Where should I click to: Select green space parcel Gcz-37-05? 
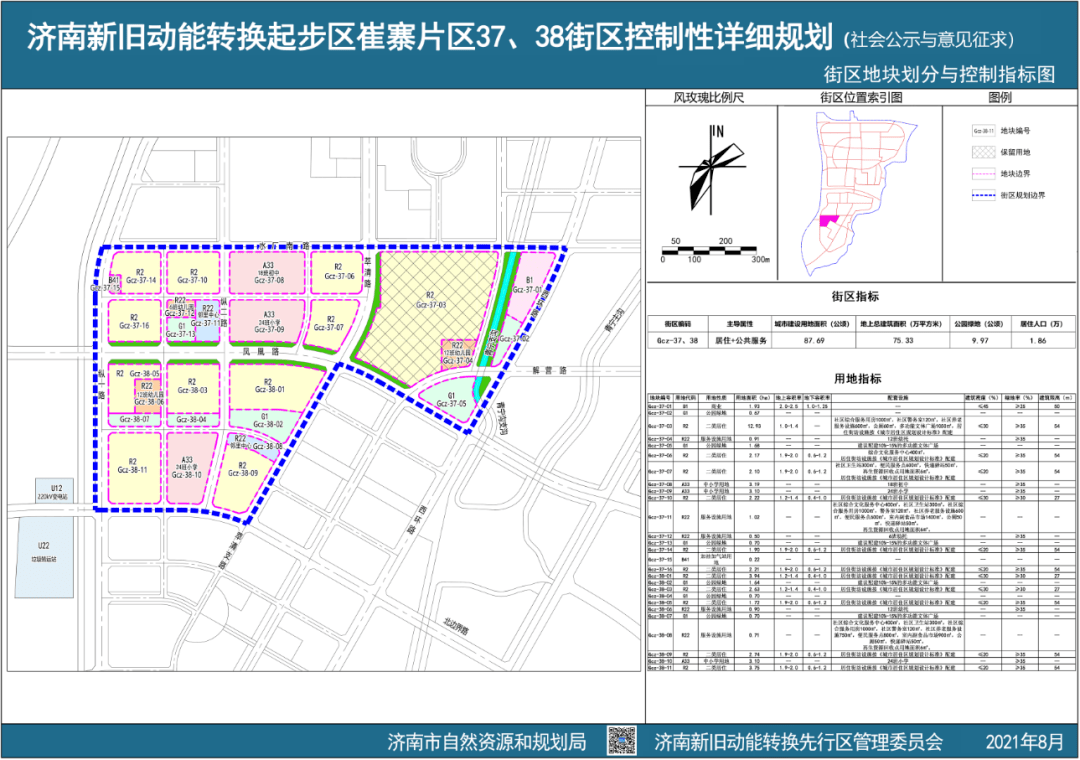(x=451, y=398)
